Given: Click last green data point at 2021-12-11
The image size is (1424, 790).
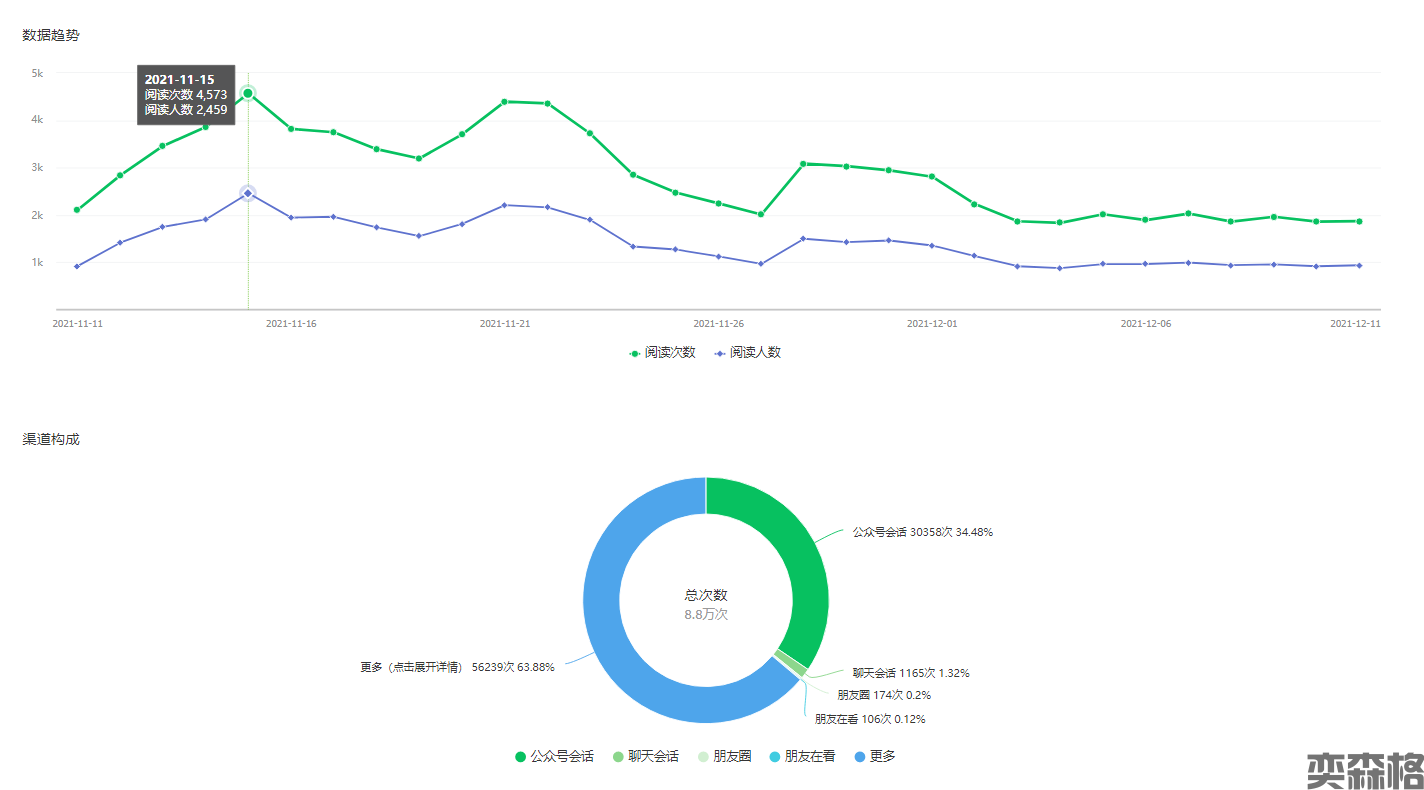Looking at the screenshot, I should point(1359,221).
